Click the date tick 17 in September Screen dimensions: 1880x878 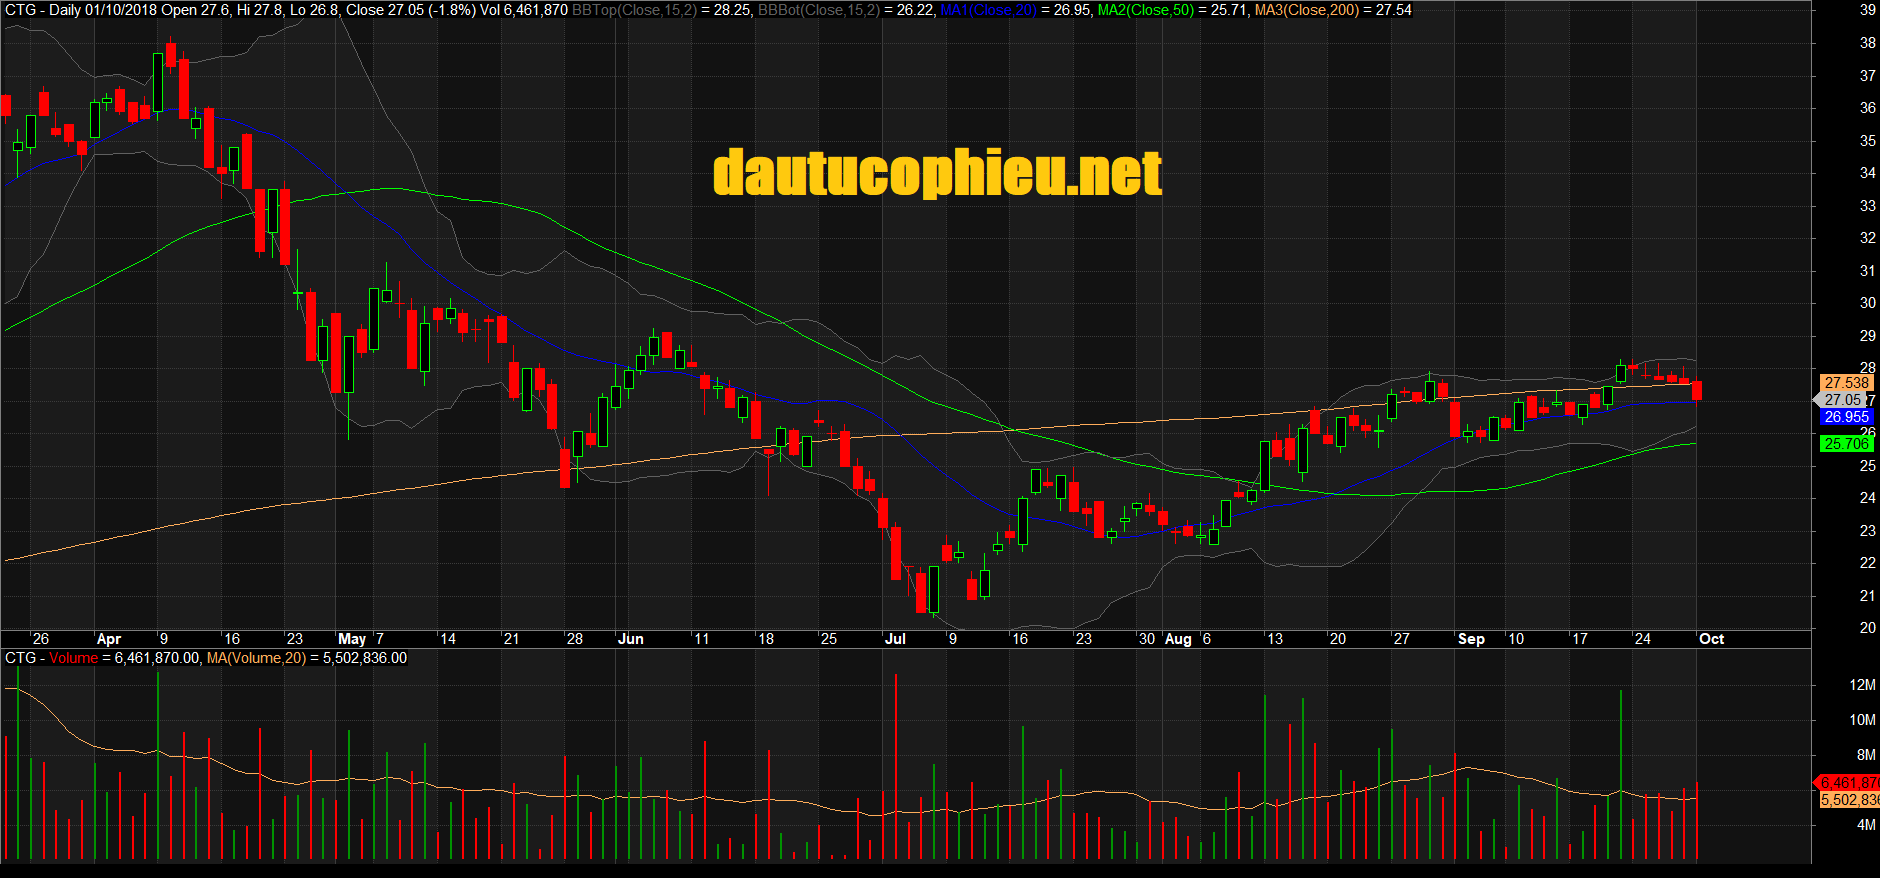[1579, 639]
